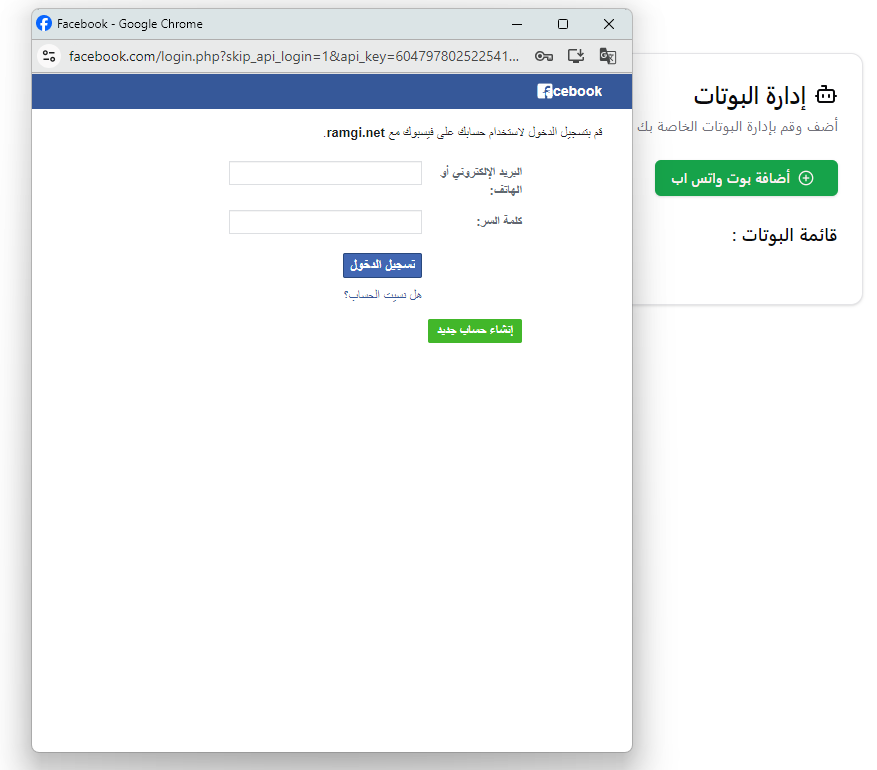Click the green إنشاء حساب جديد button

pos(475,330)
